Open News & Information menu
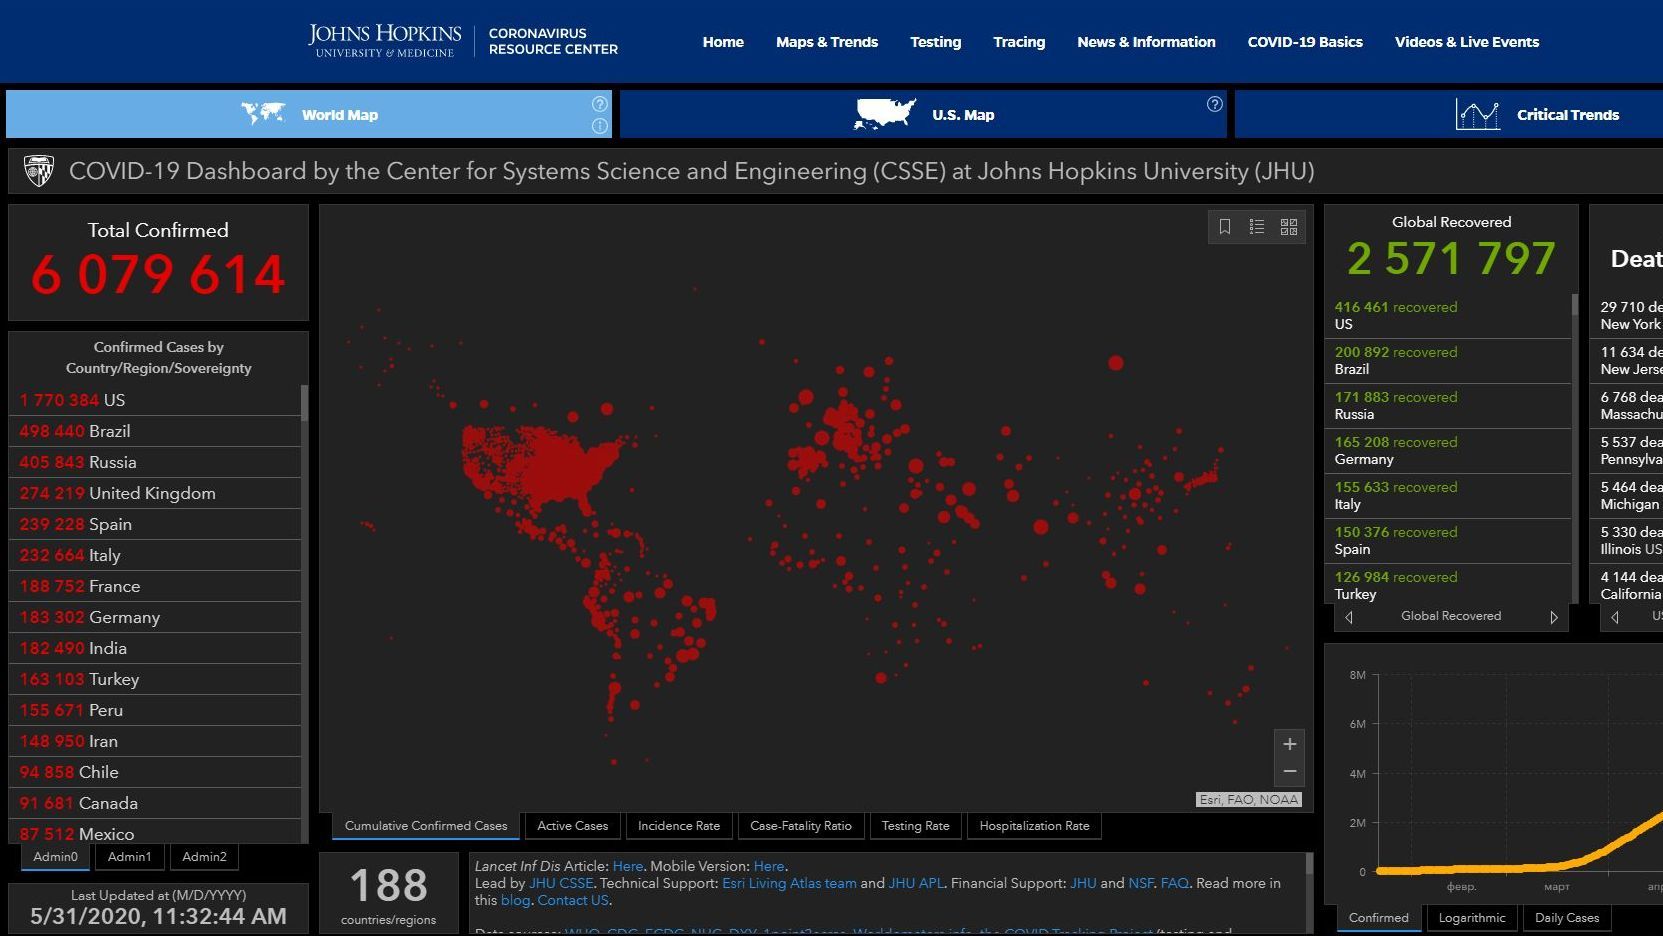The image size is (1663, 936). tap(1146, 42)
